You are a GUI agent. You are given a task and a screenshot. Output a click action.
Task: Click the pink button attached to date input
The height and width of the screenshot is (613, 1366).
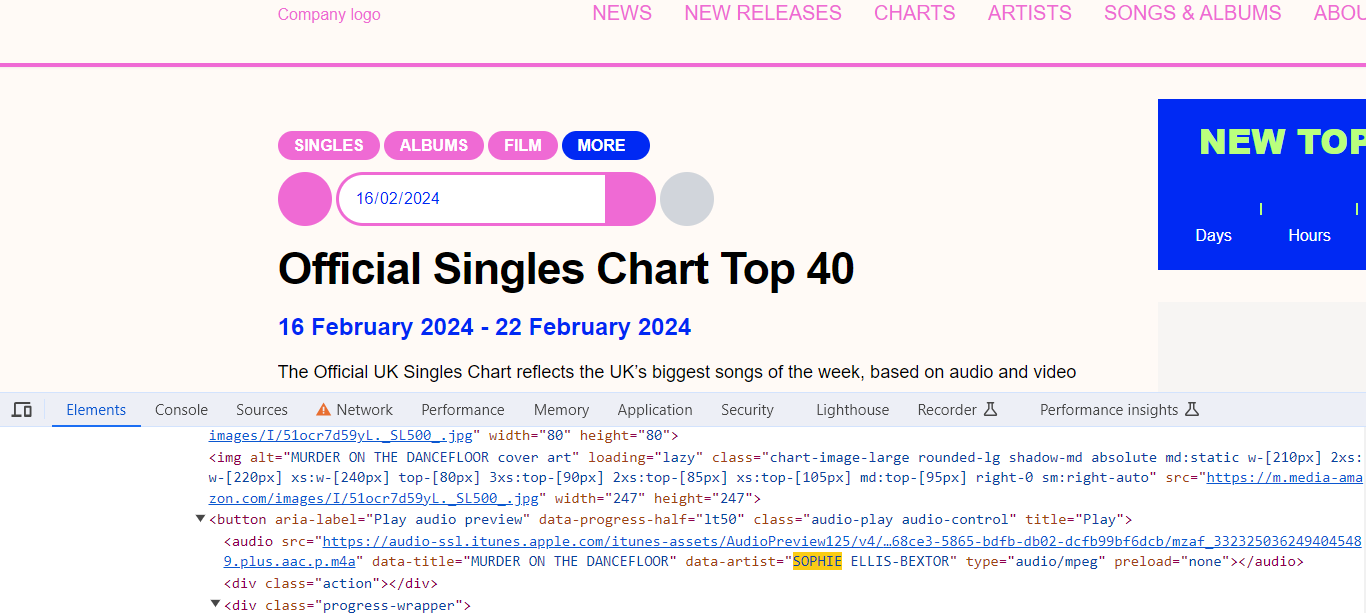pyautogui.click(x=631, y=199)
